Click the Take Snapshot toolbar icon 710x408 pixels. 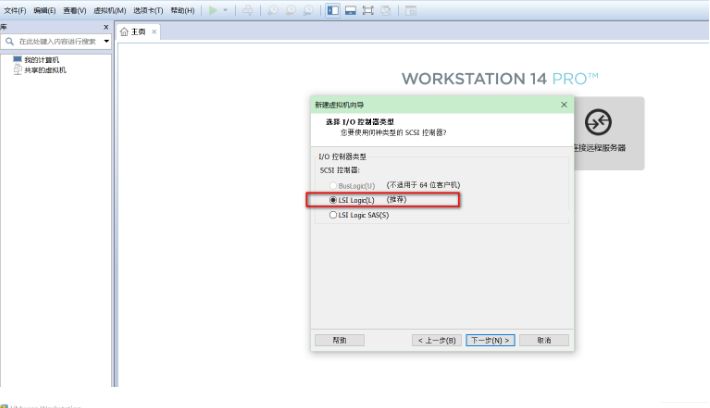[273, 10]
